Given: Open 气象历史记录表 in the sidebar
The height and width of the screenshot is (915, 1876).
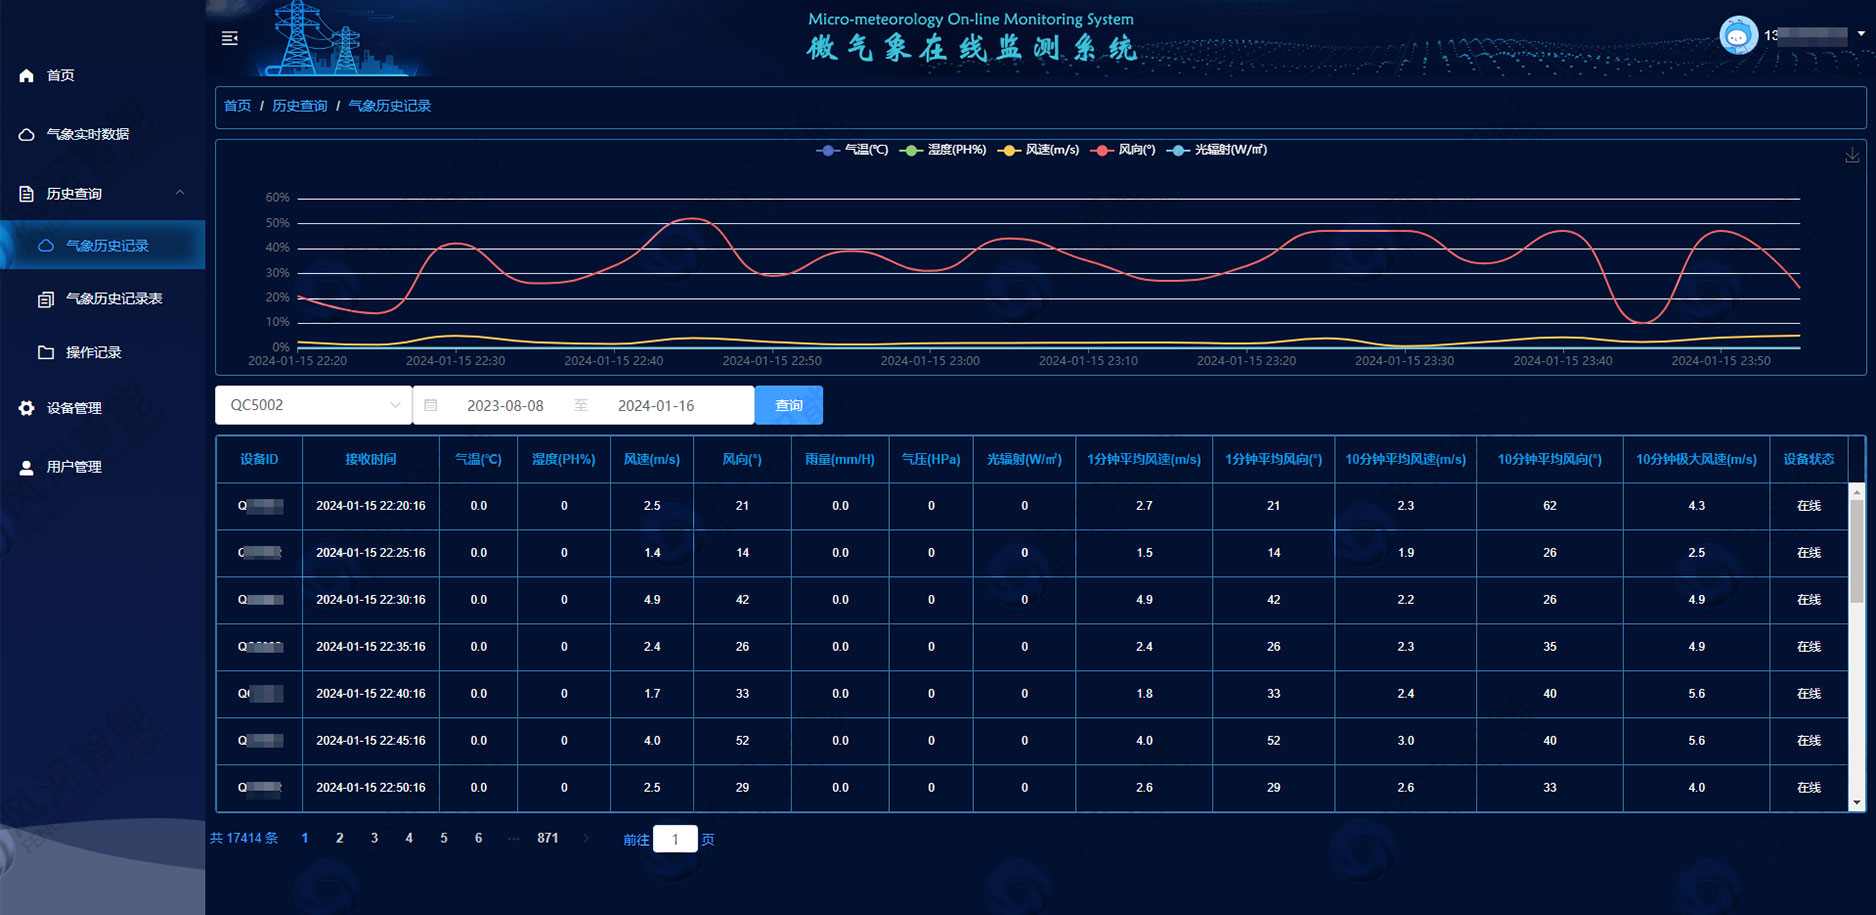Looking at the screenshot, I should click(114, 299).
